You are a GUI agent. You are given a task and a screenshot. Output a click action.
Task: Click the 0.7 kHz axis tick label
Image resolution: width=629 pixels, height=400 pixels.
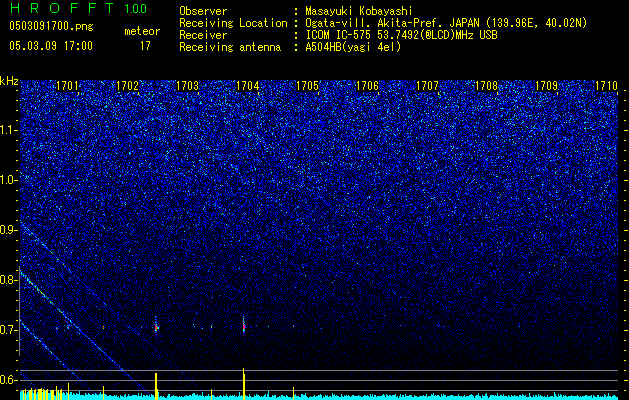click(x=8, y=330)
